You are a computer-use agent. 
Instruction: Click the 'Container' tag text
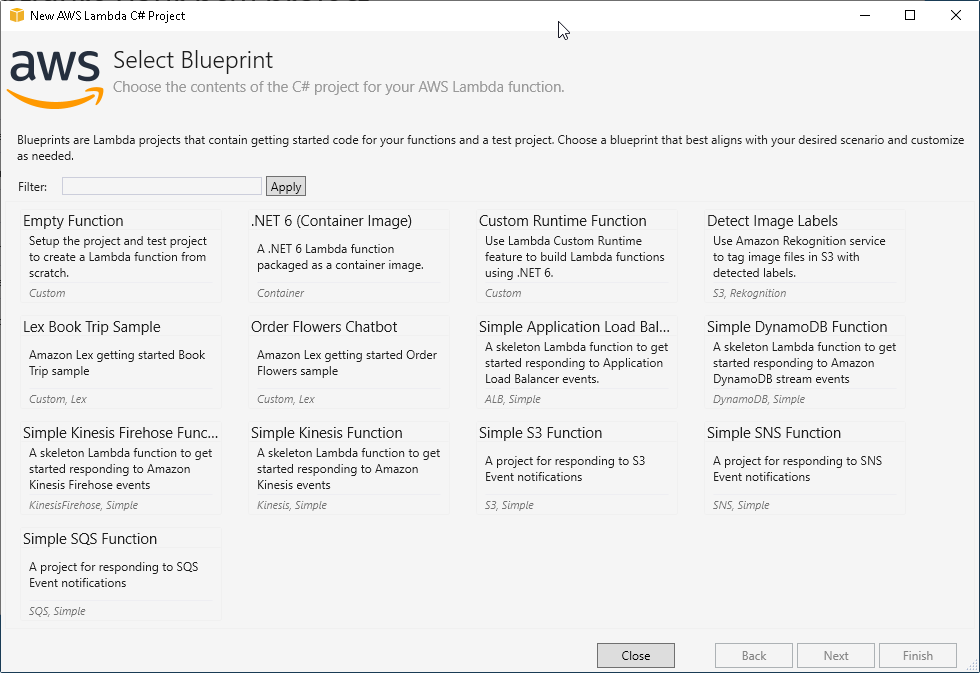[280, 293]
